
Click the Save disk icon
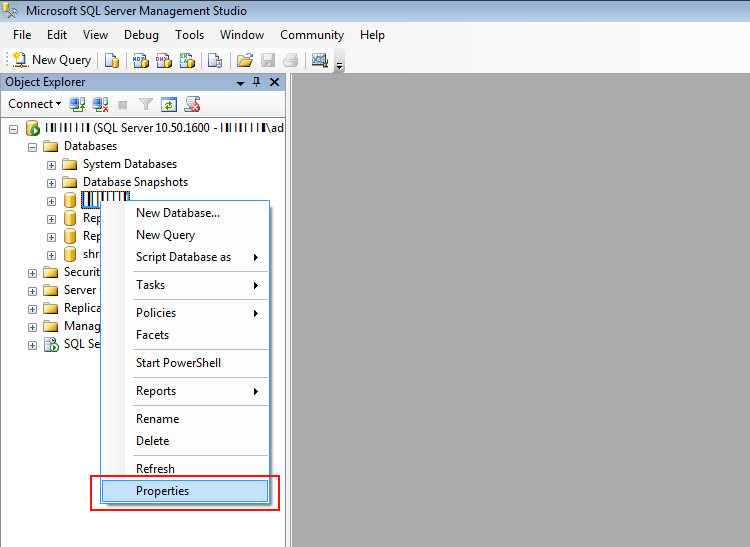tap(268, 60)
